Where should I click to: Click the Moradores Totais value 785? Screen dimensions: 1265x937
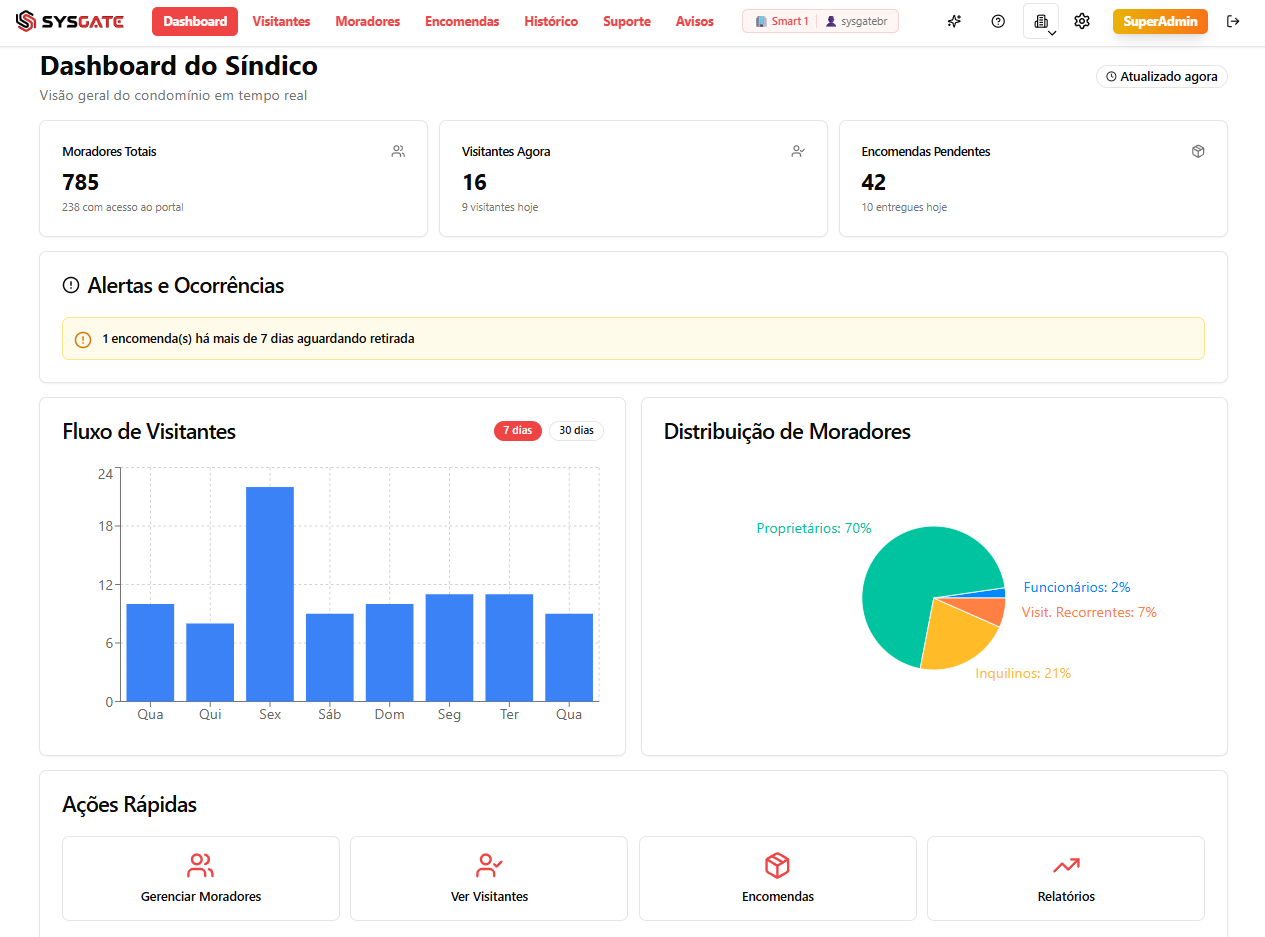[x=81, y=182]
